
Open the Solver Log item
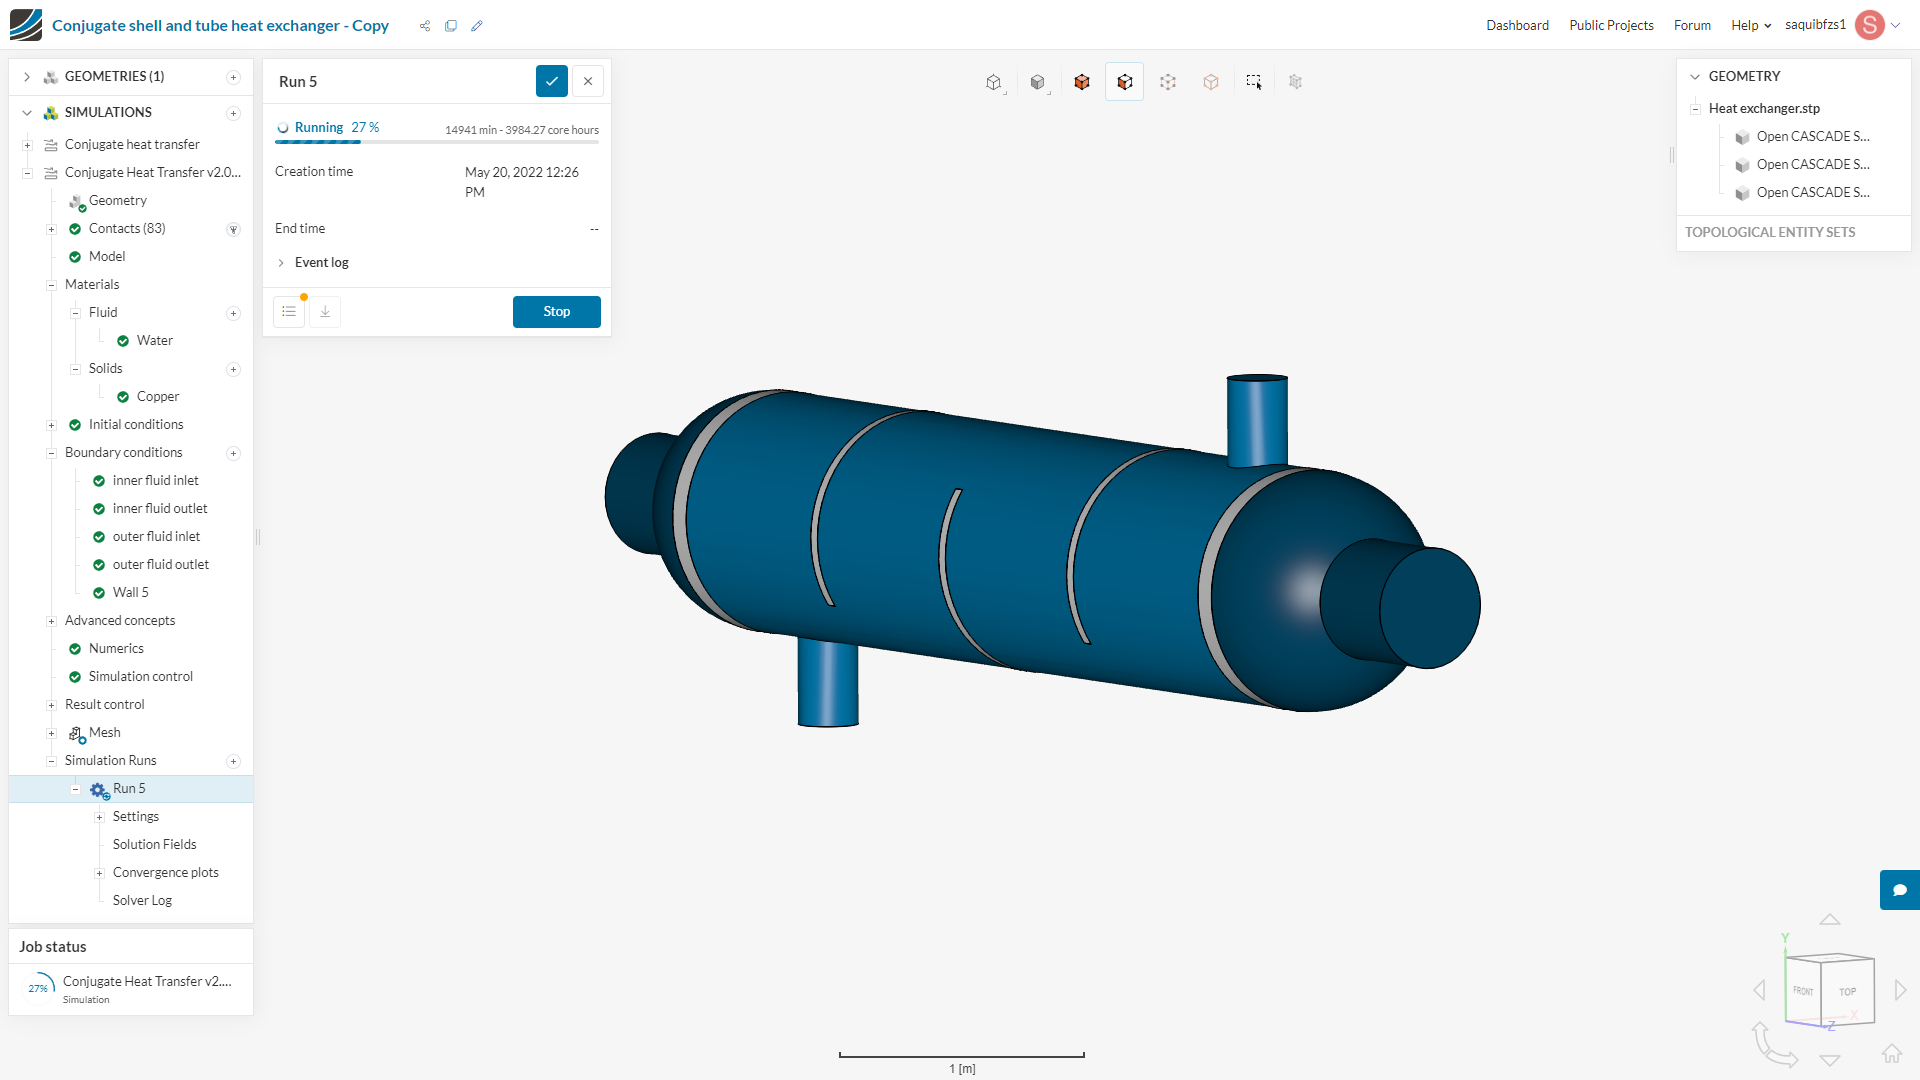tap(142, 900)
